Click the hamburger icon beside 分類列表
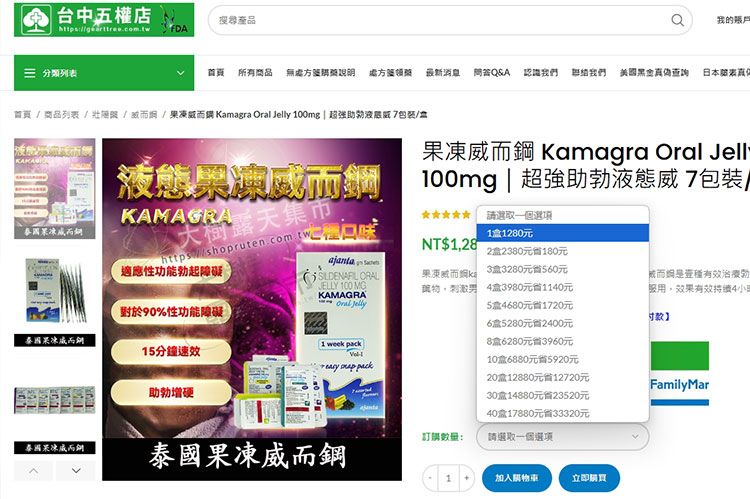Viewport: 750px width, 499px height. [x=29, y=73]
